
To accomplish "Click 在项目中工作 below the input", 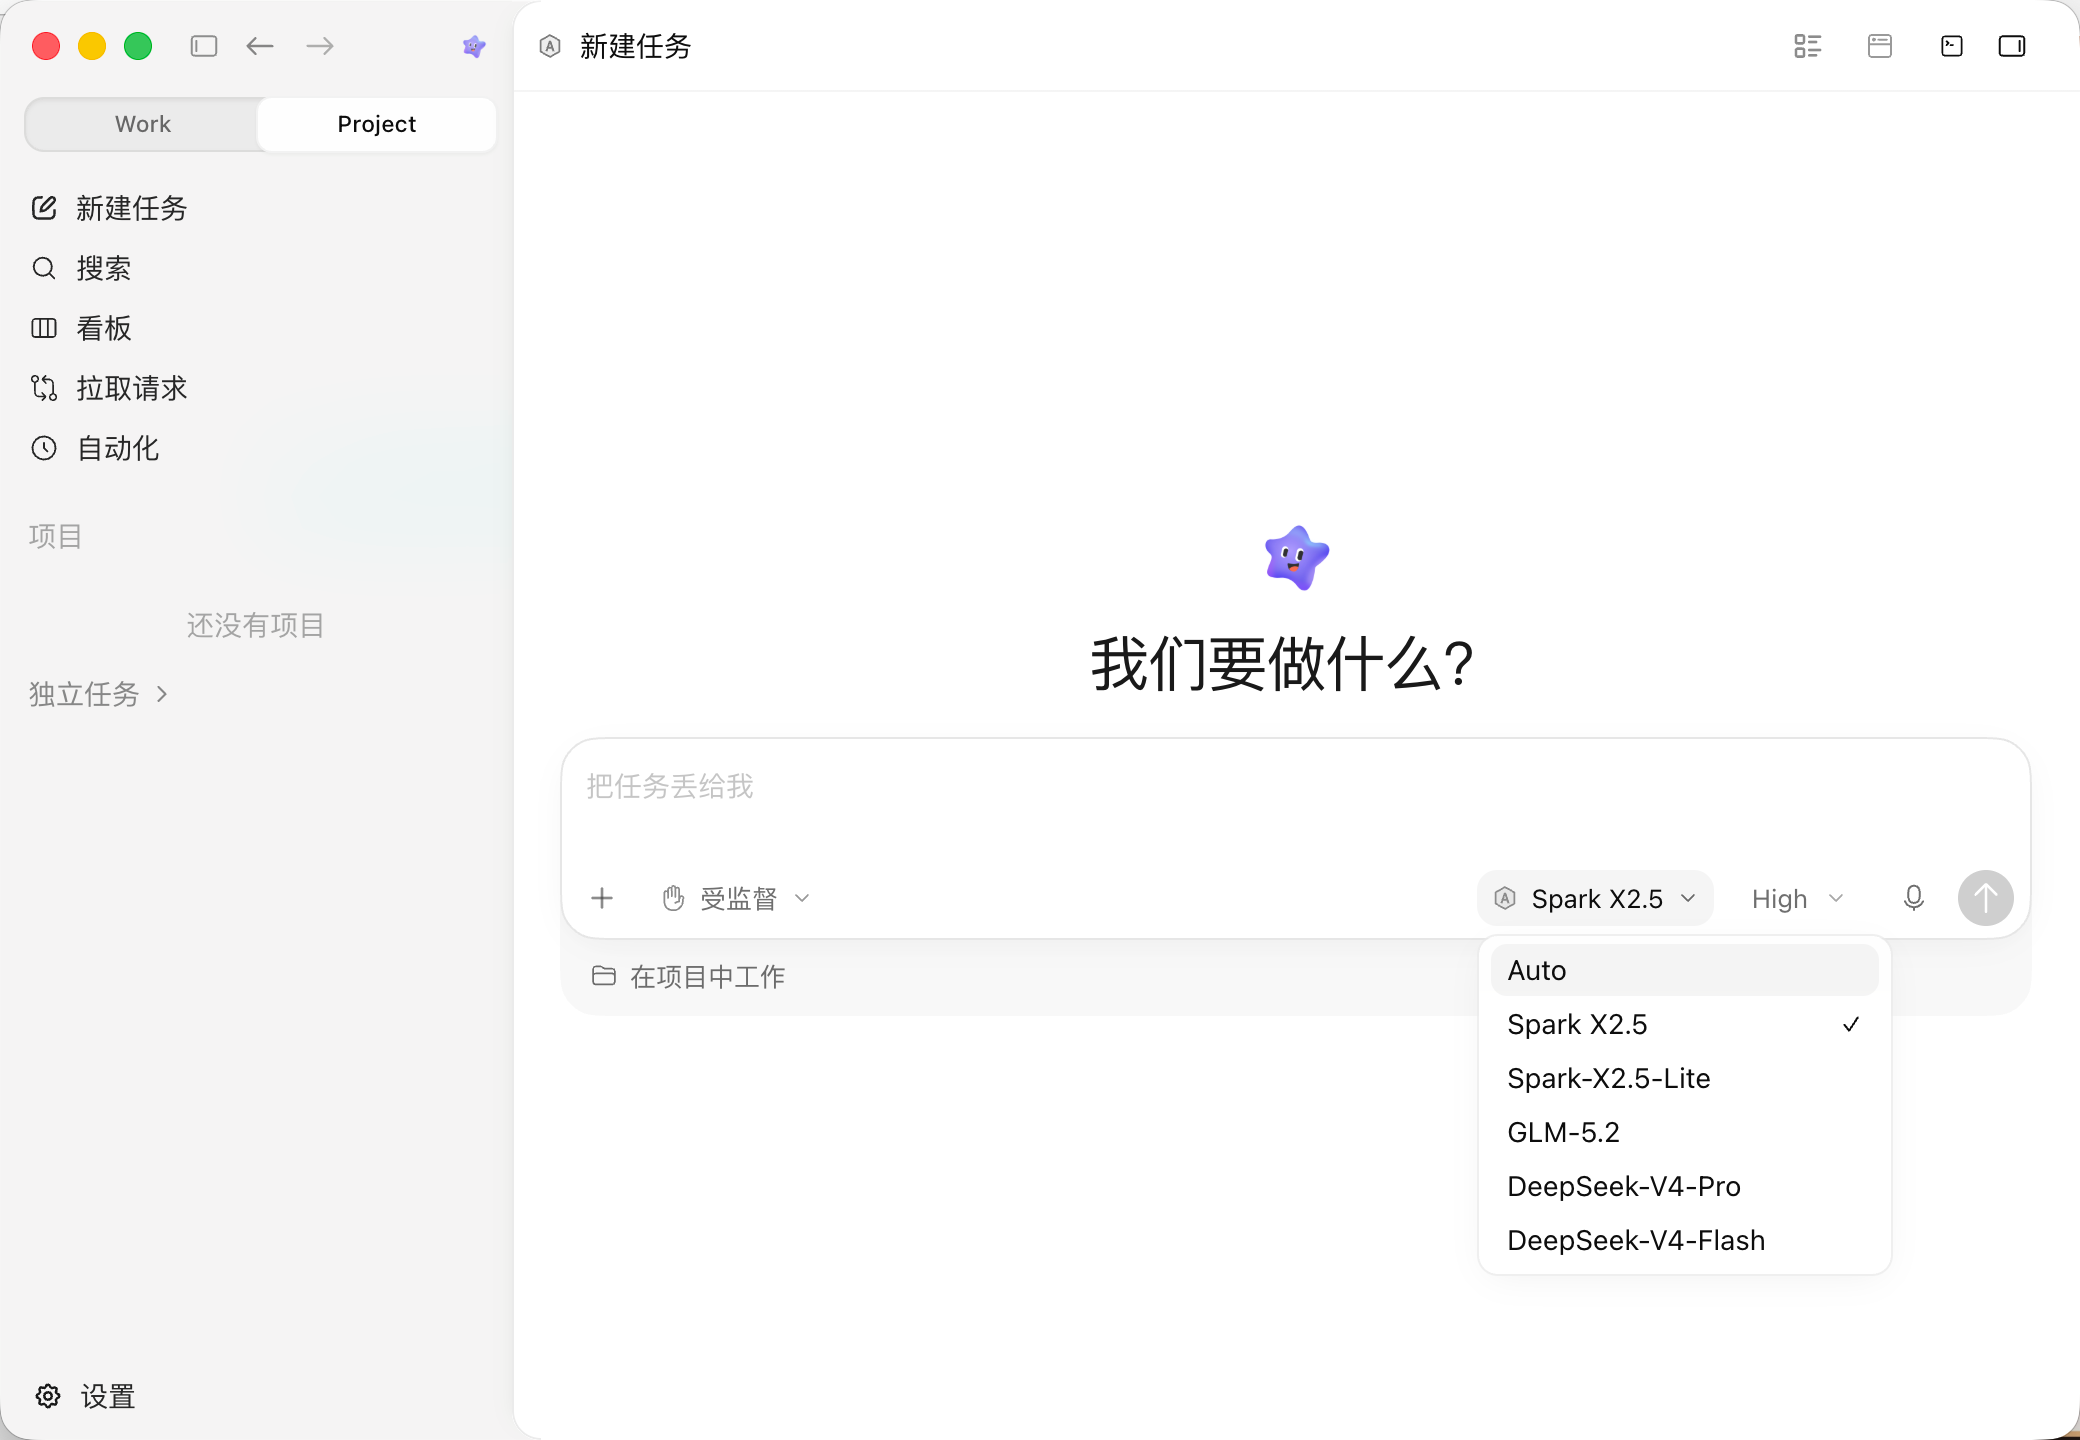I will [x=688, y=976].
